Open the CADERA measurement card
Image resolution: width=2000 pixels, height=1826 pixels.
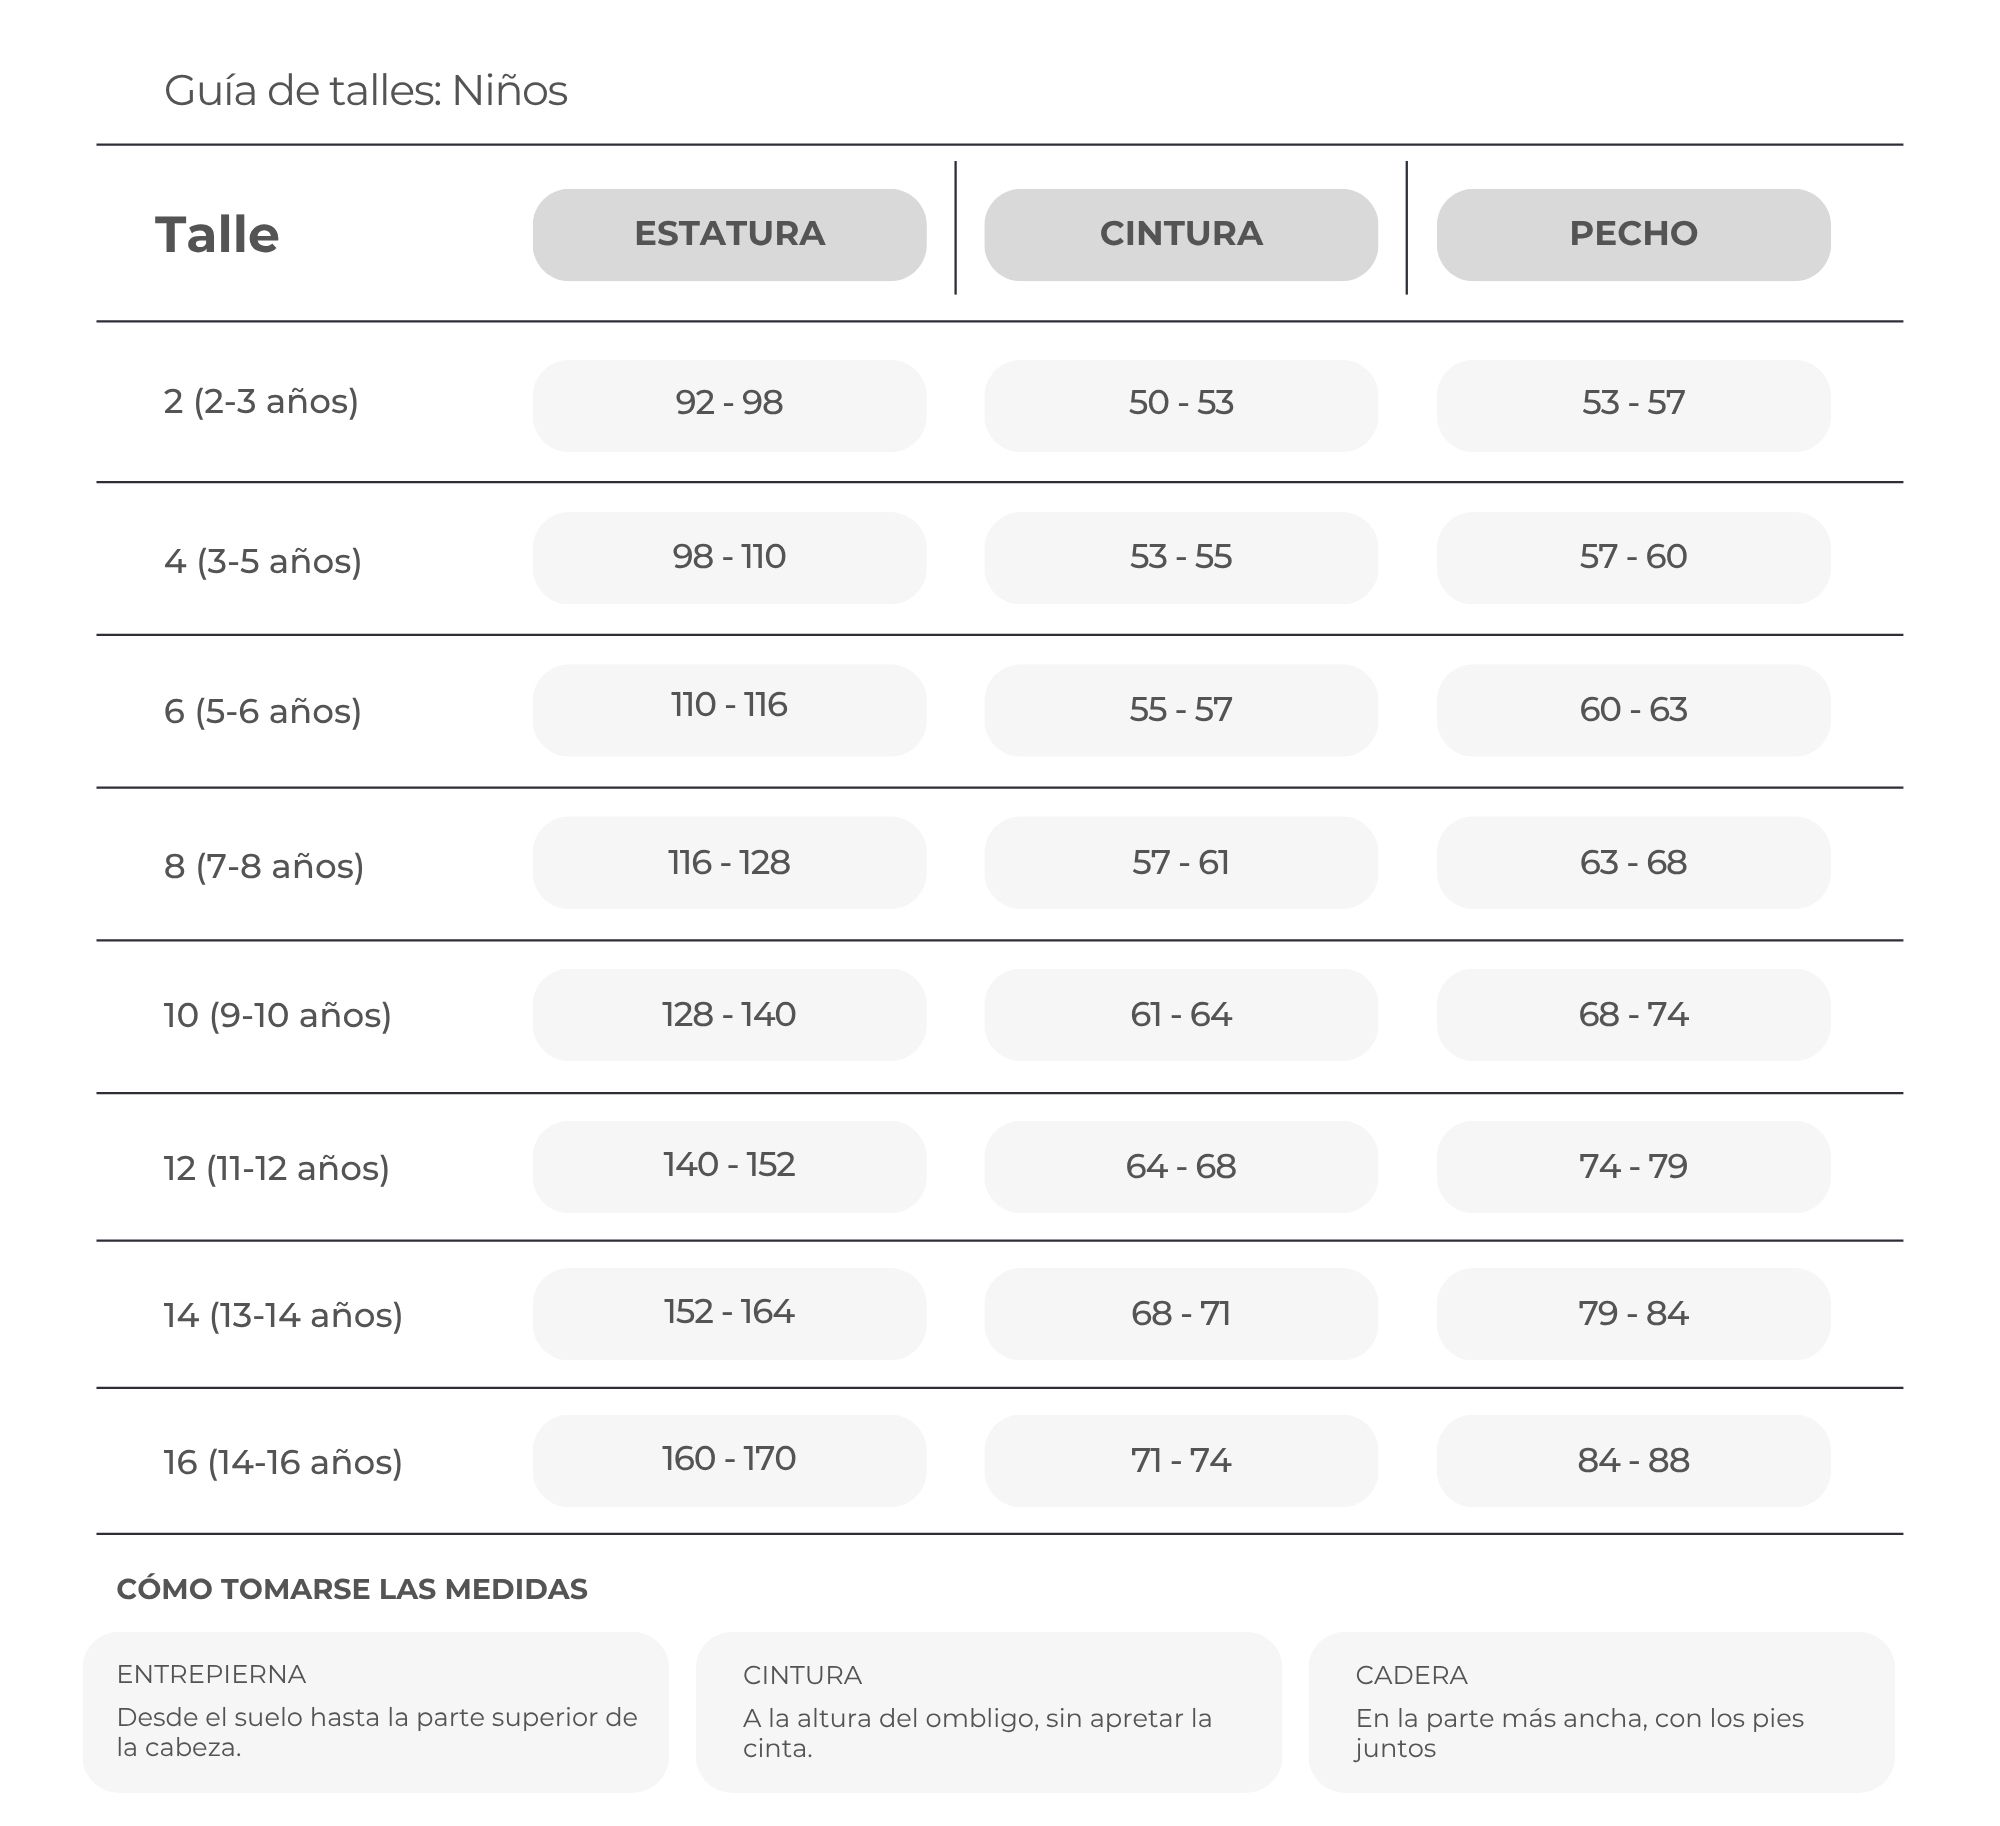[x=1601, y=1712]
